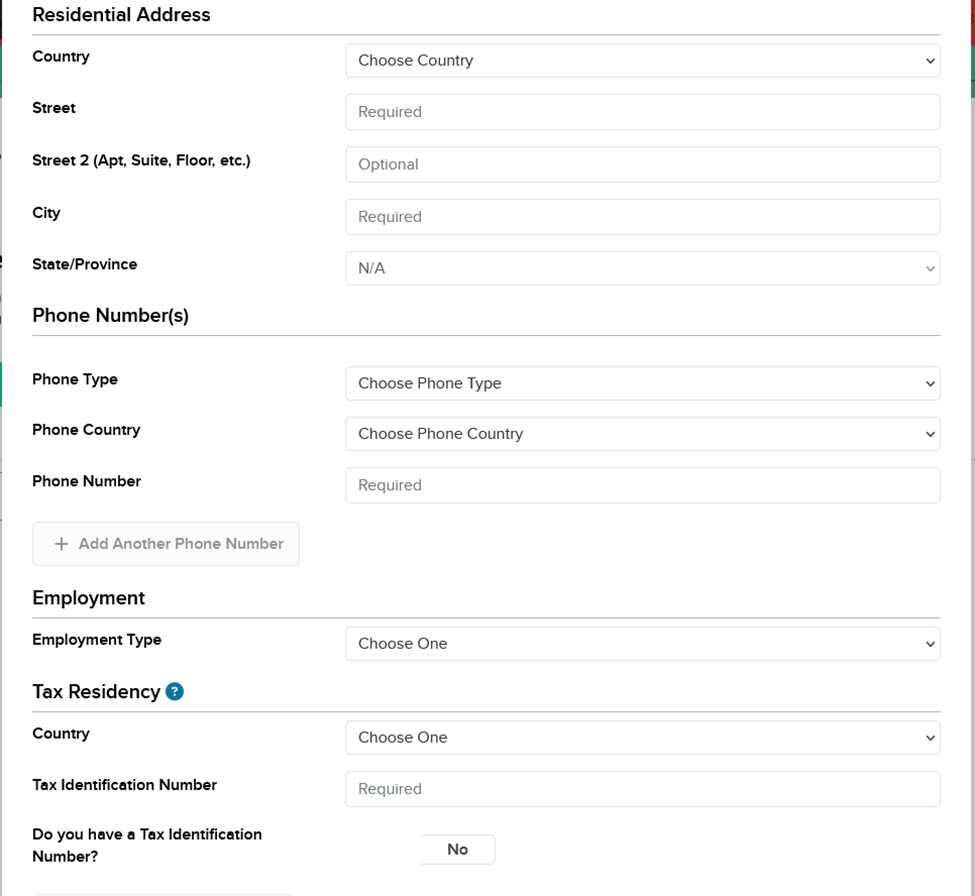Screen dimensions: 975x896
Task: Open the Employment Type dropdown
Action: pyautogui.click(x=642, y=644)
